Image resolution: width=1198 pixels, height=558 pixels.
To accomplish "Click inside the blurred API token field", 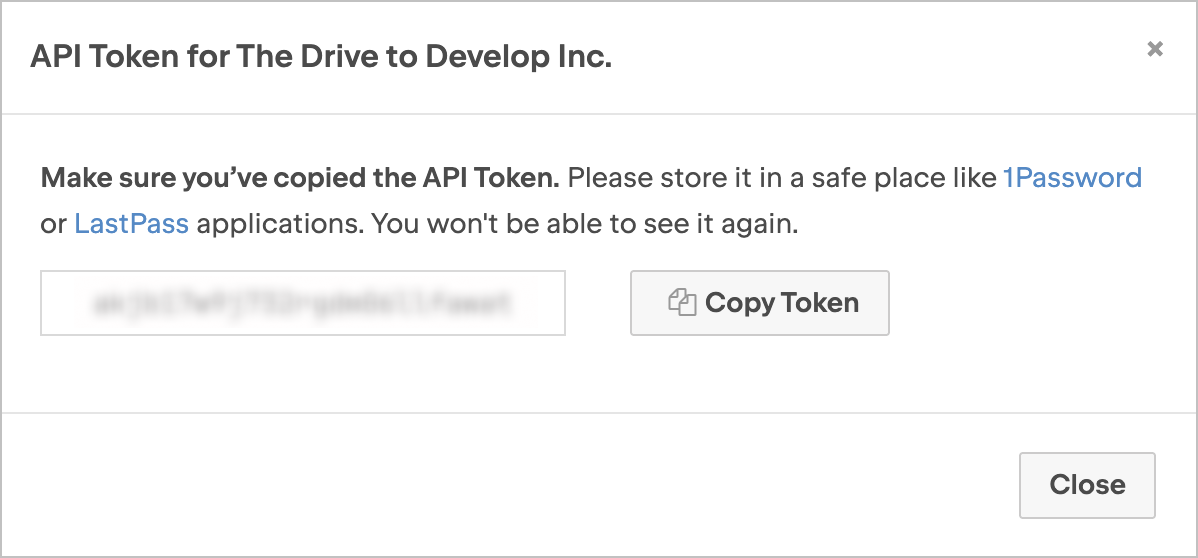I will click(302, 303).
